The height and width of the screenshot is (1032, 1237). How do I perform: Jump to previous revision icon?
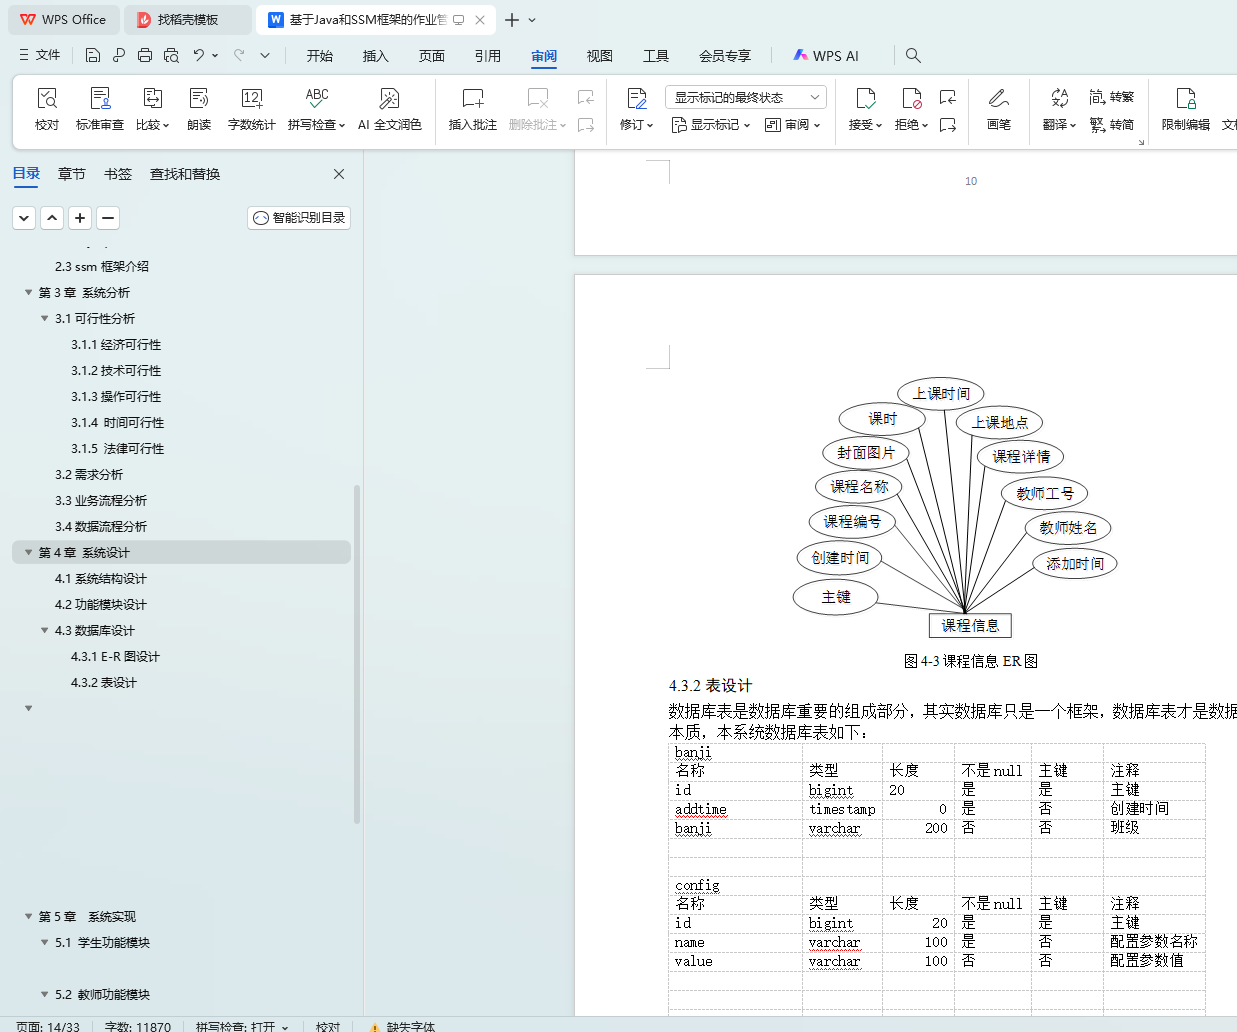tap(948, 97)
